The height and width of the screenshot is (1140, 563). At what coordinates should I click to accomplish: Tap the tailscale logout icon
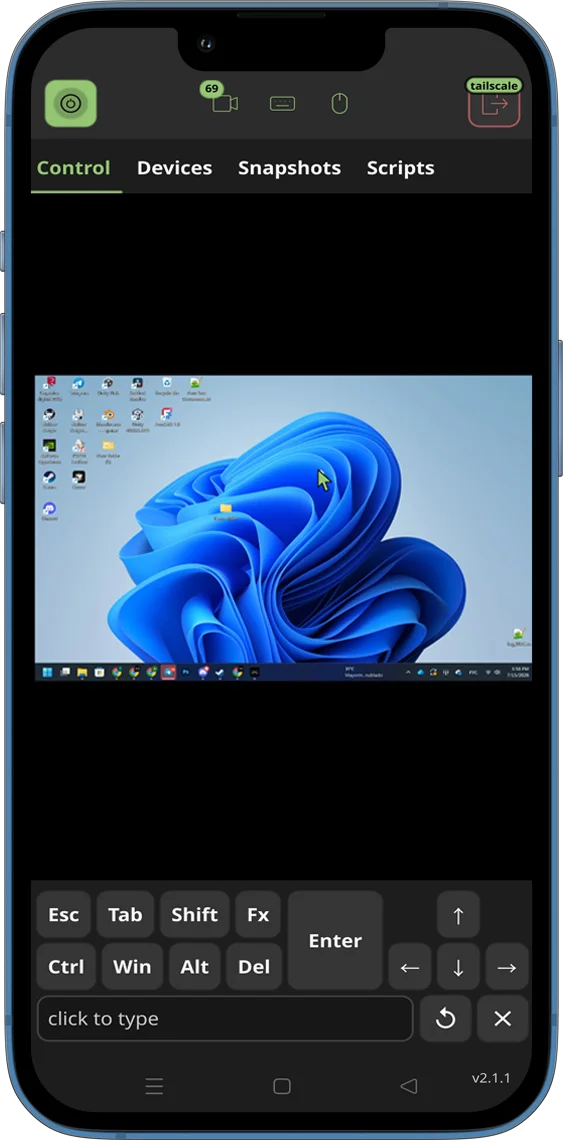(x=494, y=104)
